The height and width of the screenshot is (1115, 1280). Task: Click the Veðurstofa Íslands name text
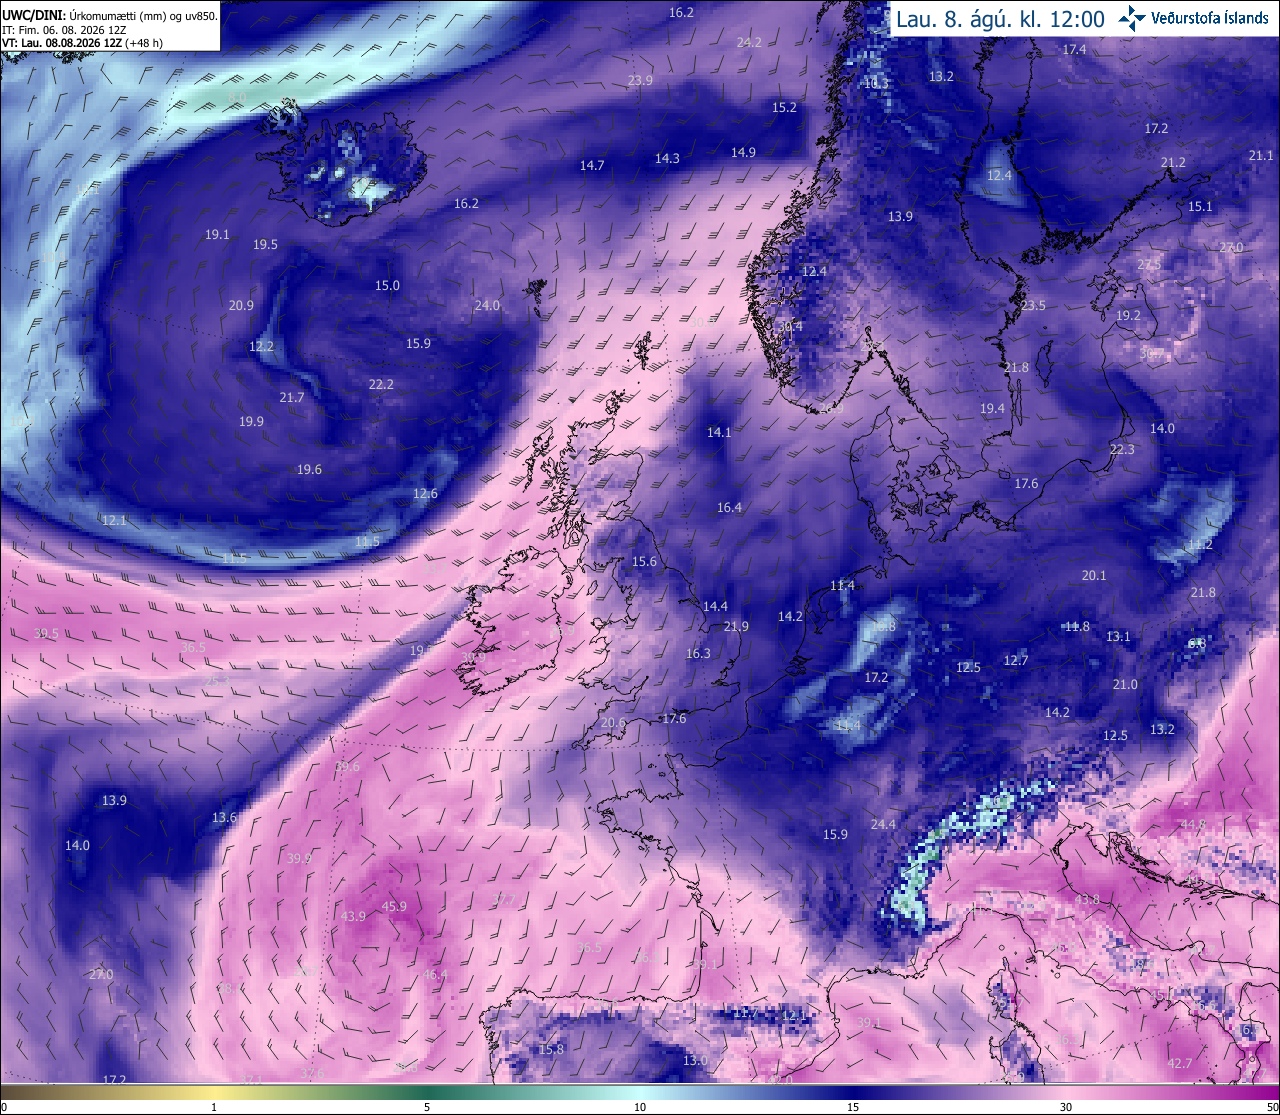1209,18
